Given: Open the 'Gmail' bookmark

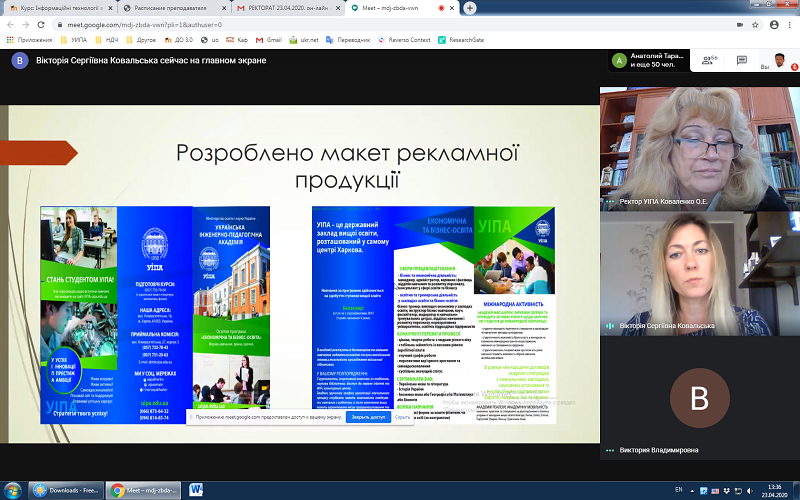Looking at the screenshot, I should (269, 40).
